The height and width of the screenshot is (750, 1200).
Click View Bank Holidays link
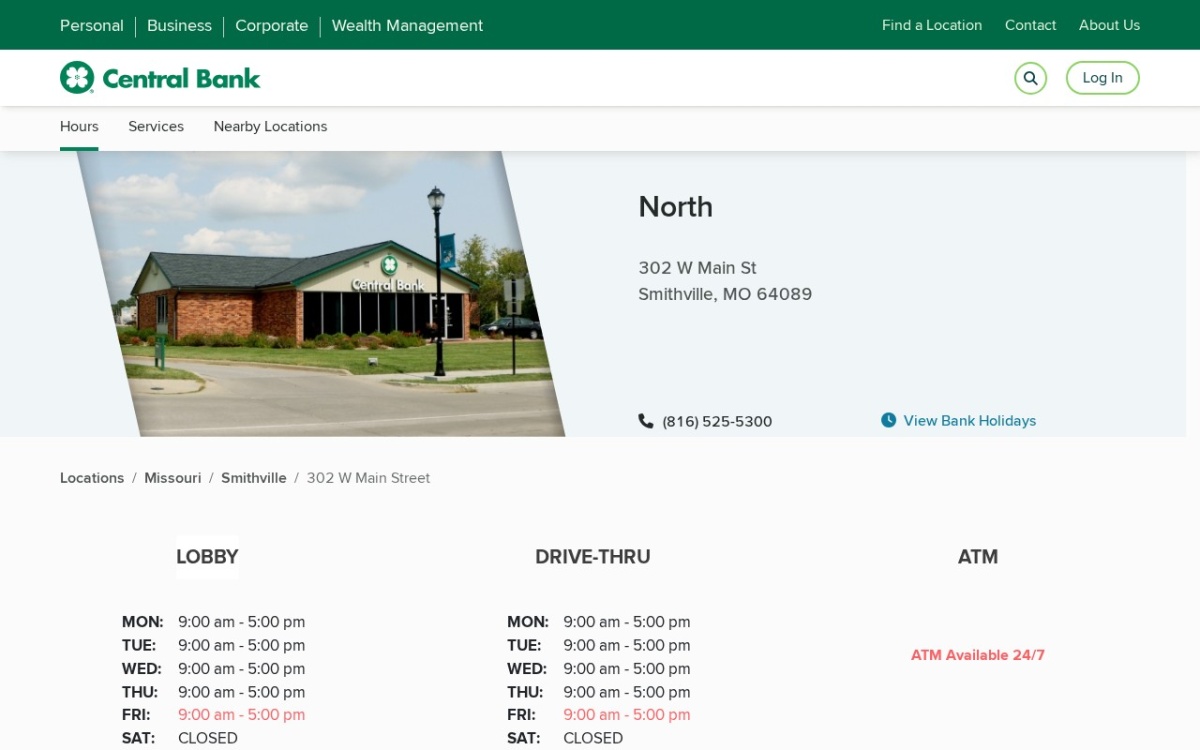[x=969, y=421]
